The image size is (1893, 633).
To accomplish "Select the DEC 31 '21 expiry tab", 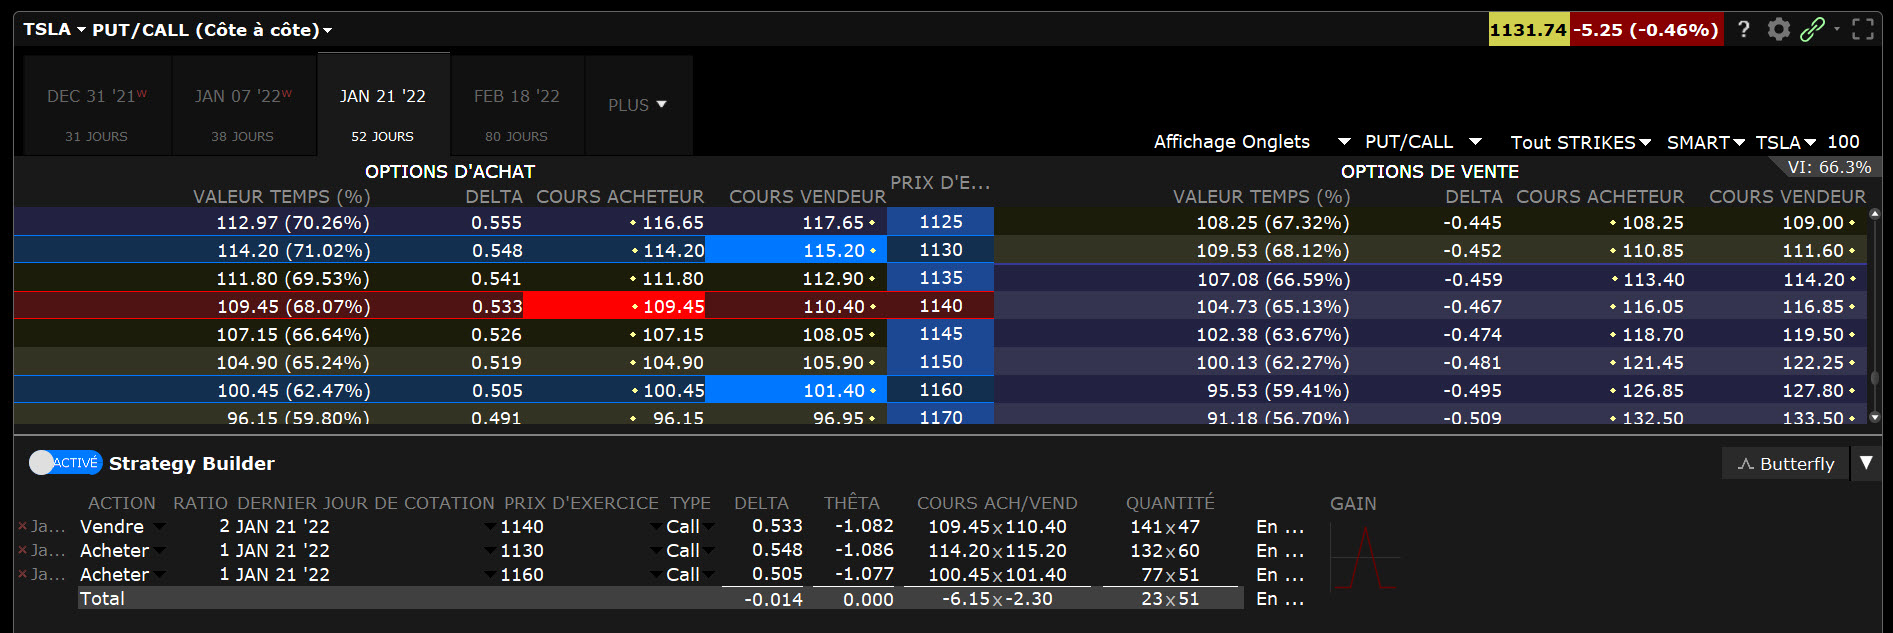I will [97, 106].
